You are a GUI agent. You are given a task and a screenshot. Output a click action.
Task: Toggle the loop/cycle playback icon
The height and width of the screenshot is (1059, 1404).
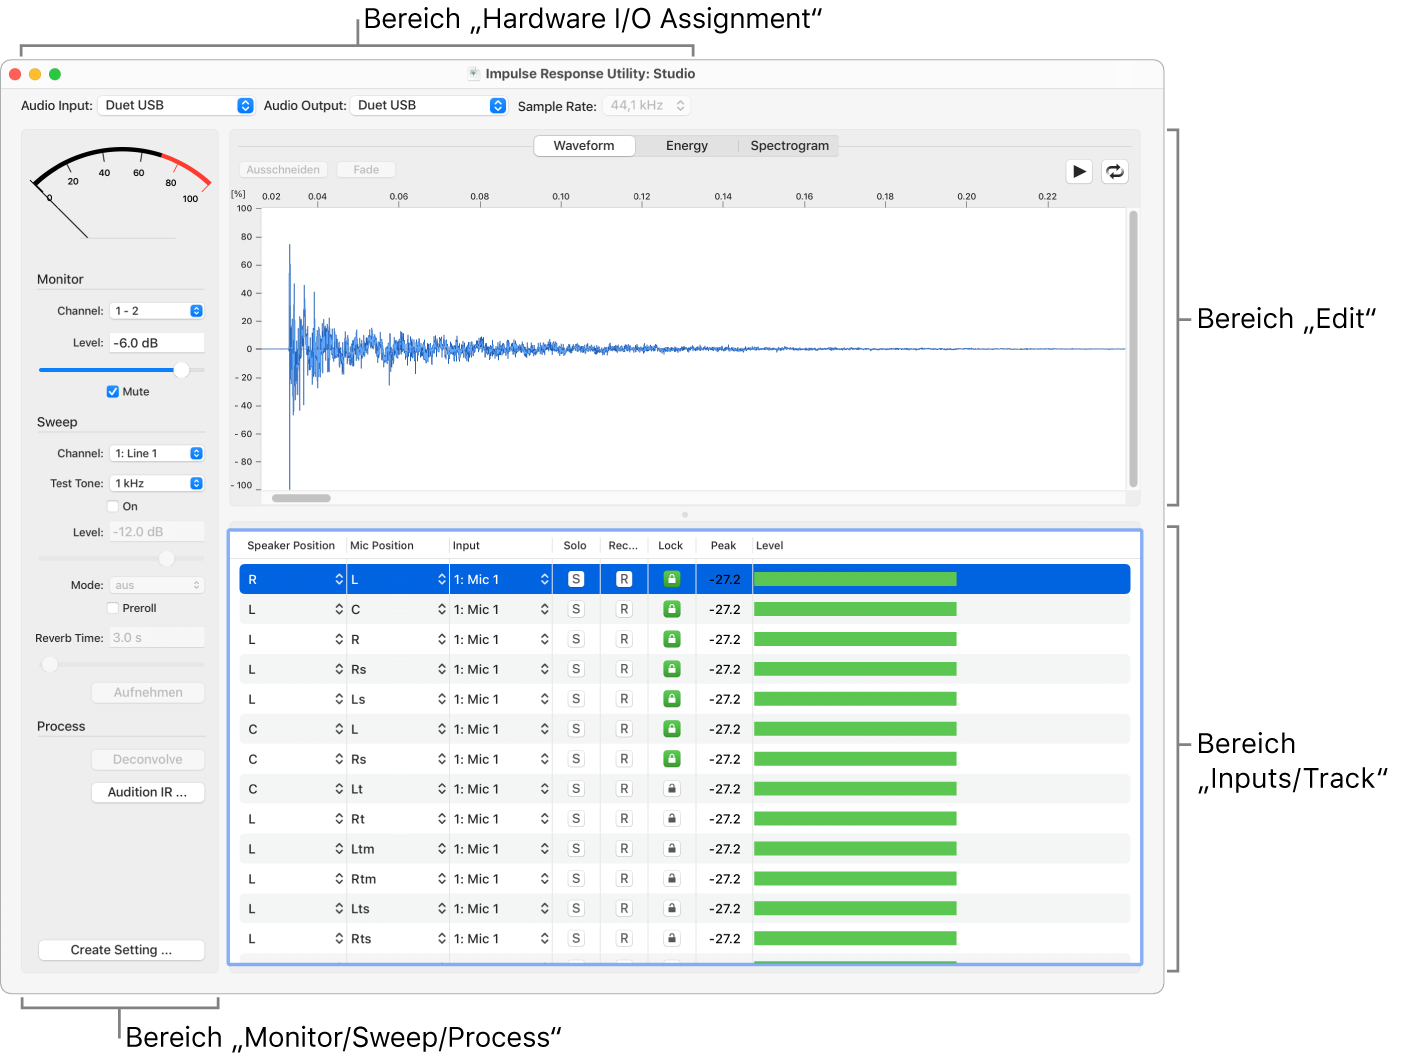pos(1114,171)
